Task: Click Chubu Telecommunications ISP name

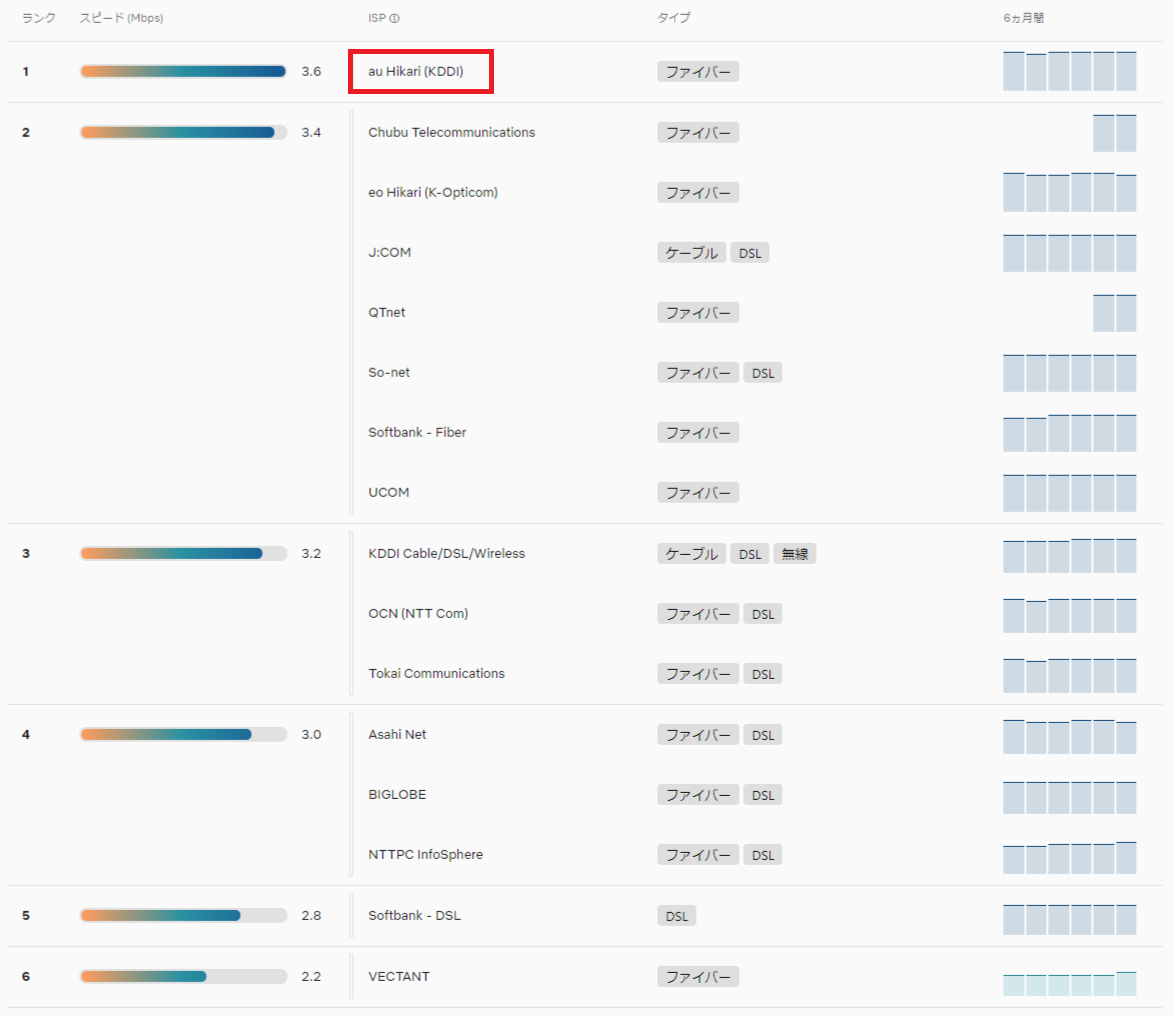Action: pos(452,132)
